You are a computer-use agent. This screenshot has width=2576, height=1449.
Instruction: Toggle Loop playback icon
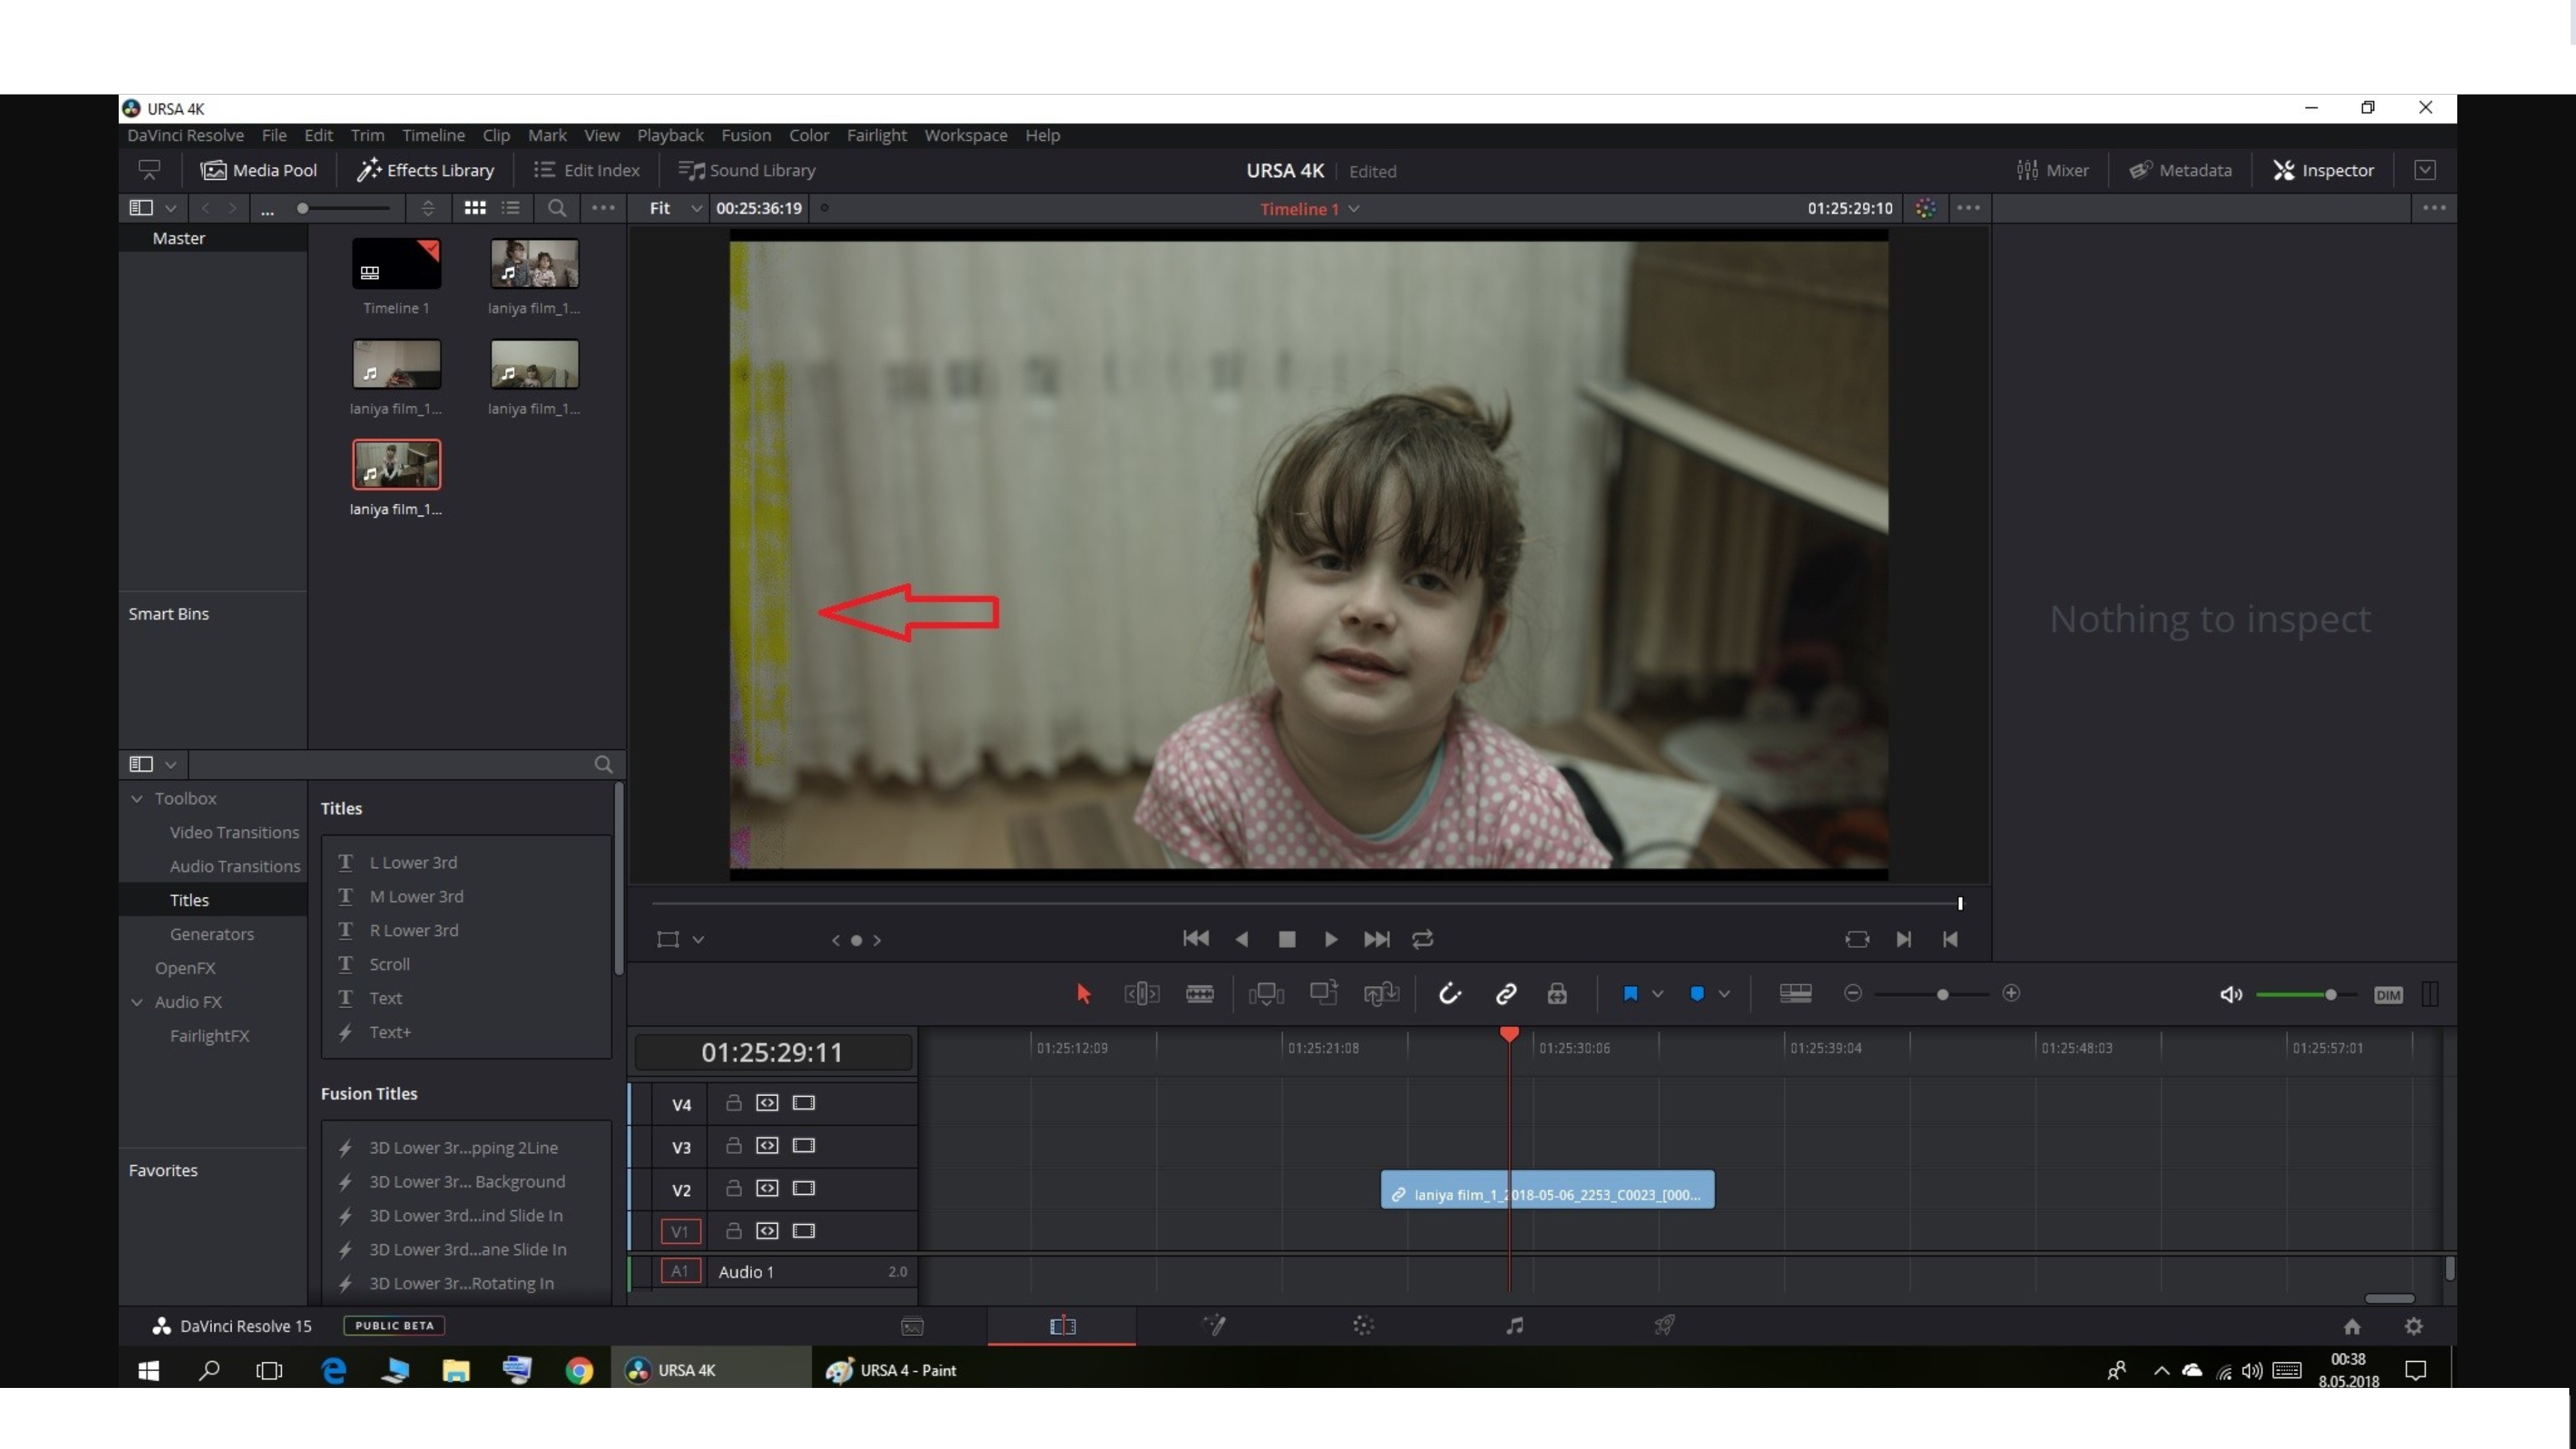(1423, 939)
